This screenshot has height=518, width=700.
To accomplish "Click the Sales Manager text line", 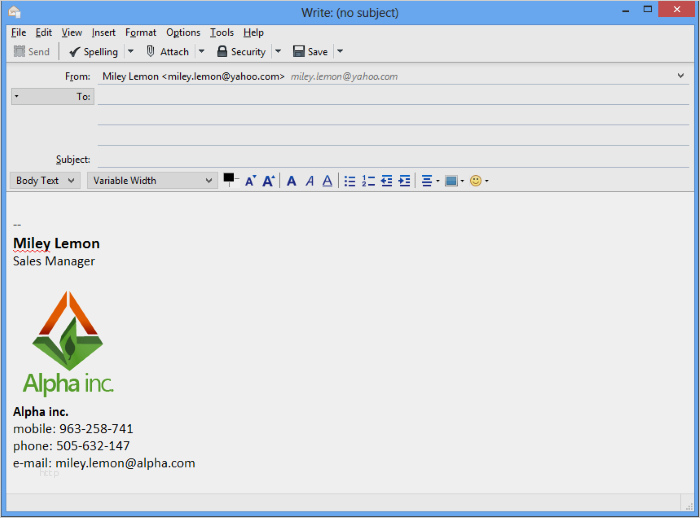I will (x=54, y=261).
